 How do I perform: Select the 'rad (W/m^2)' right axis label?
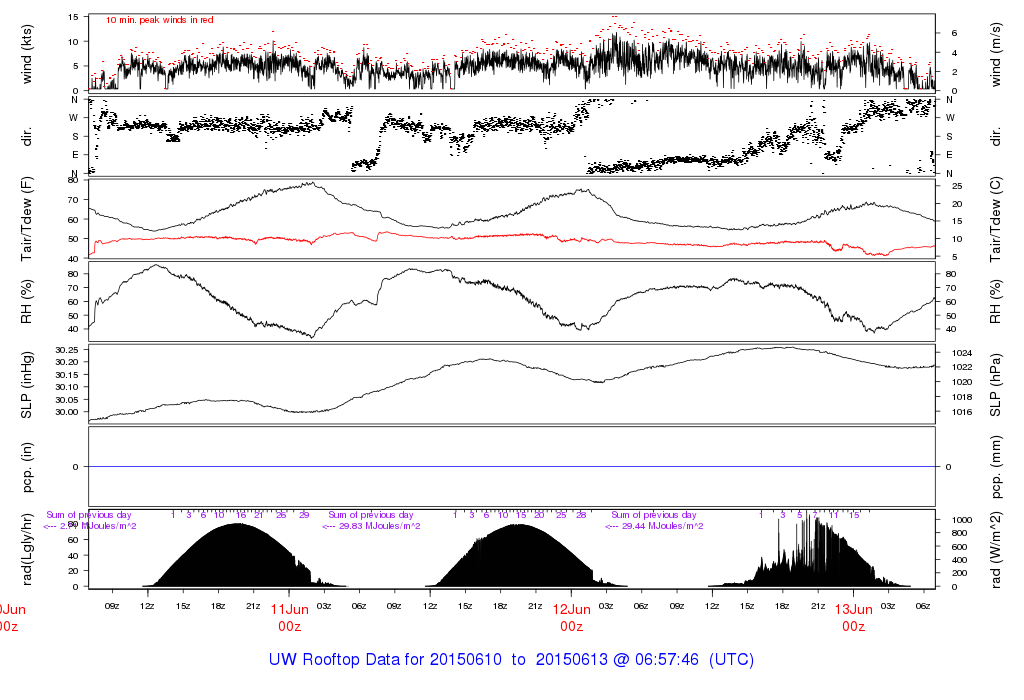coord(995,548)
